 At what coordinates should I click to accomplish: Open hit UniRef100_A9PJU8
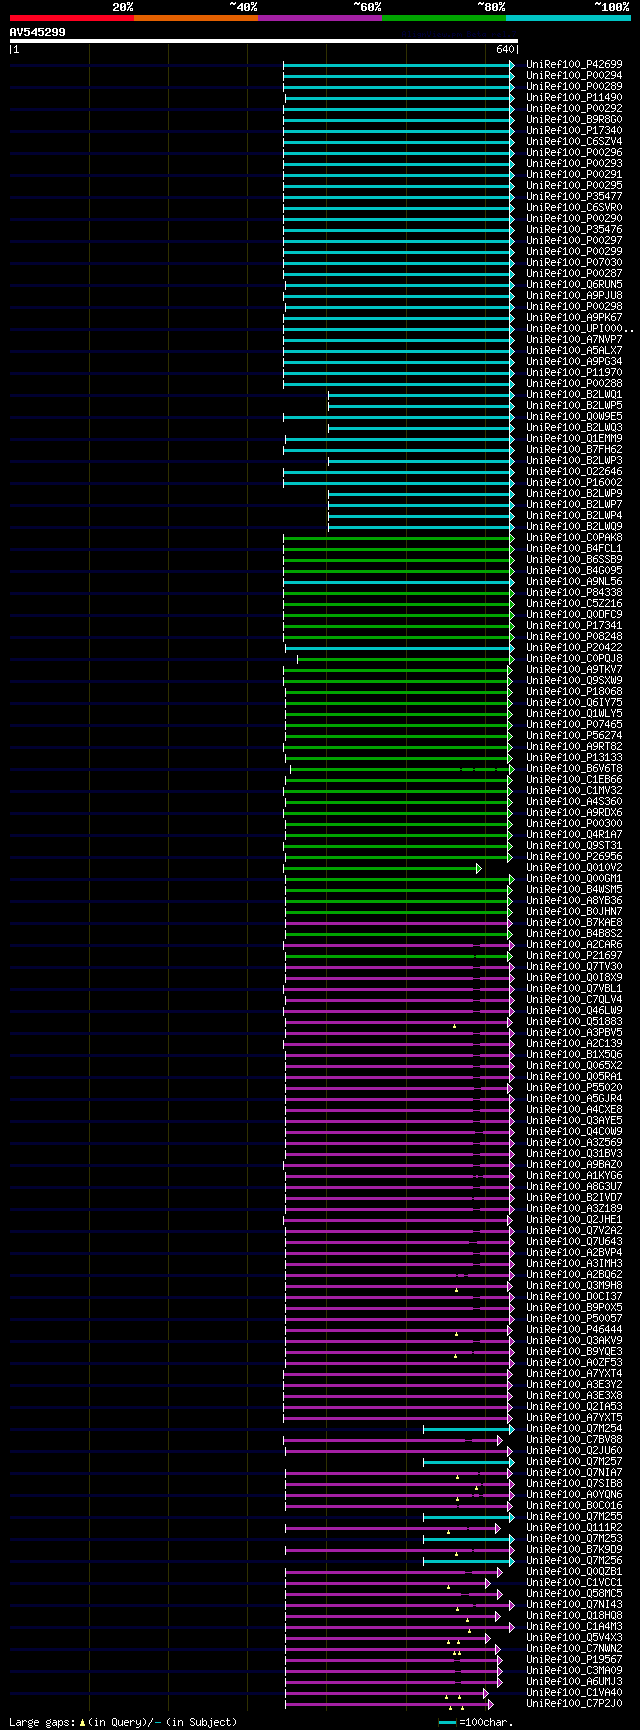(574, 295)
